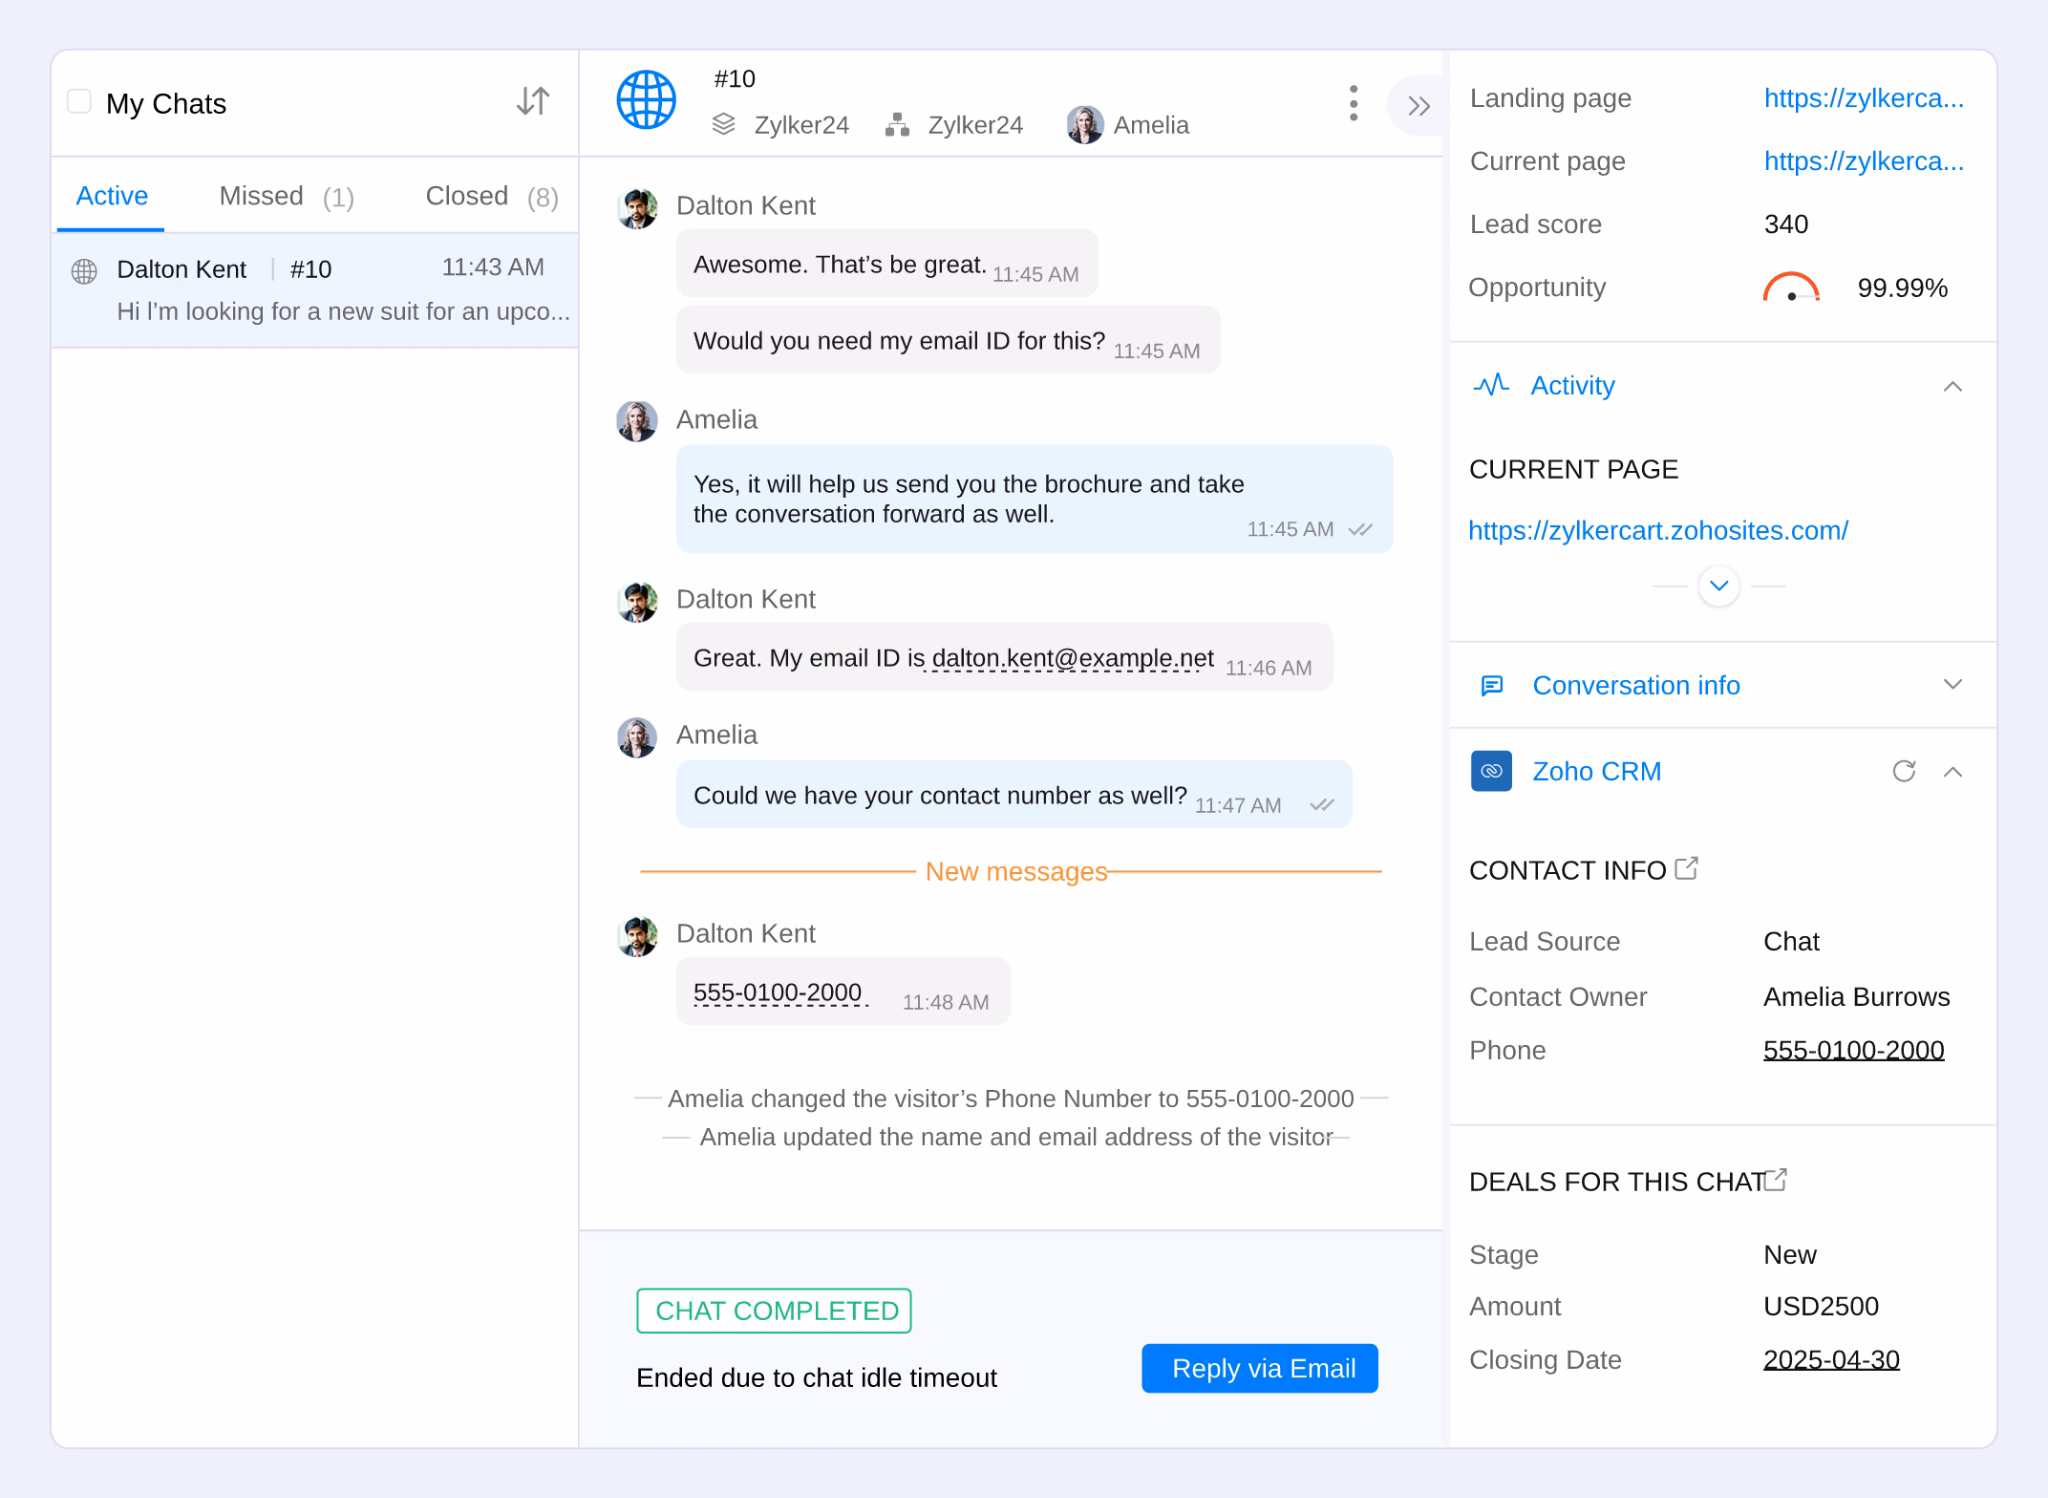Click 'Would you need my email ID' message
The image size is (2048, 1498).
pos(948,340)
